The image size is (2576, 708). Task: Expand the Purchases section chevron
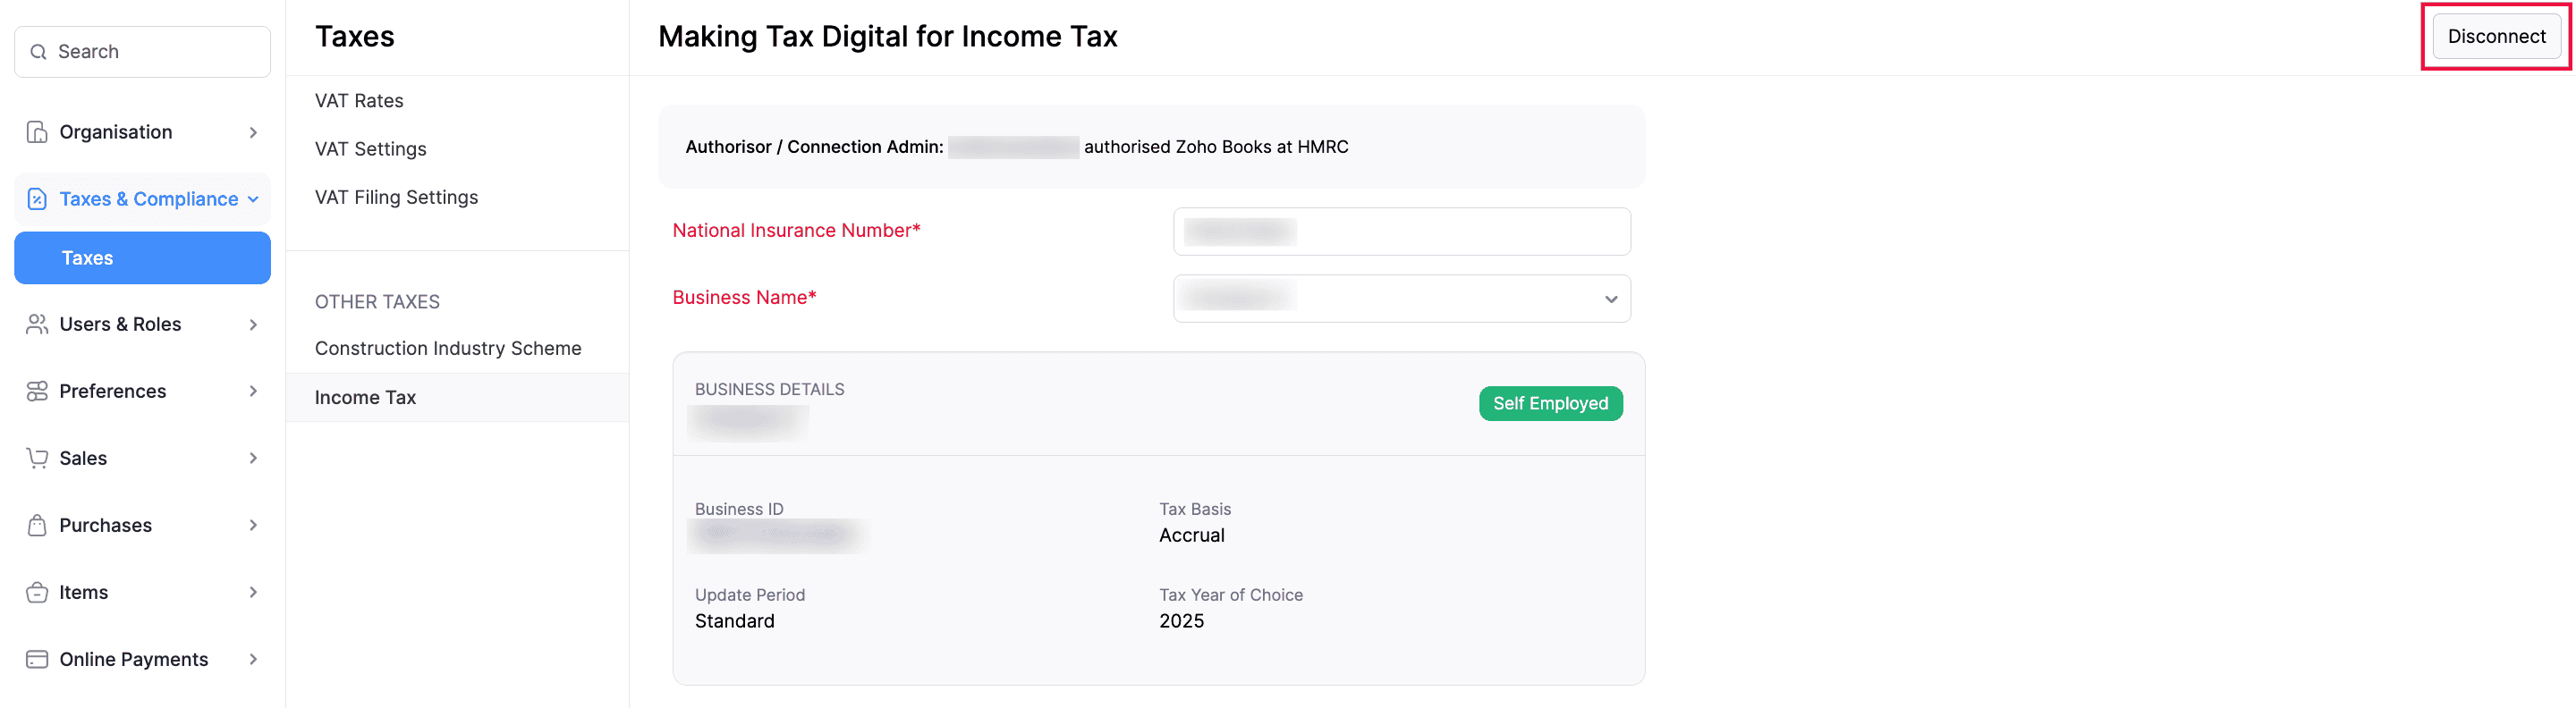(x=253, y=524)
